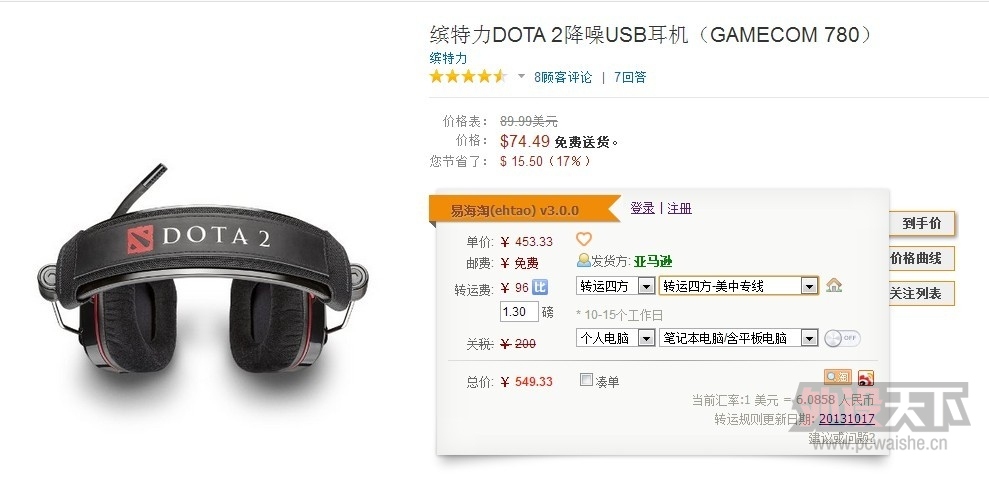Click the red Weibo share icon
This screenshot has height=477, width=989.
(866, 378)
